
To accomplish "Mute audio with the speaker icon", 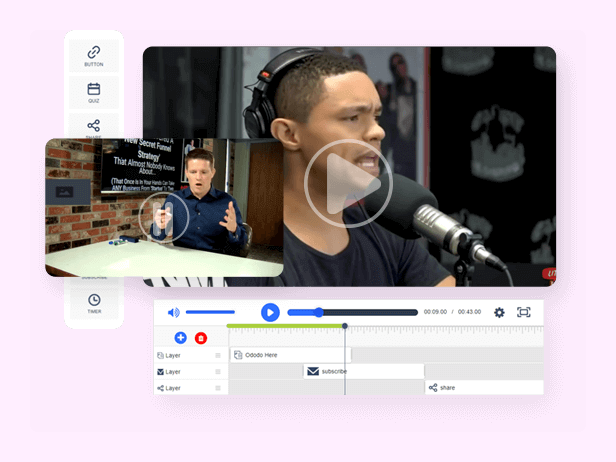I will point(173,312).
